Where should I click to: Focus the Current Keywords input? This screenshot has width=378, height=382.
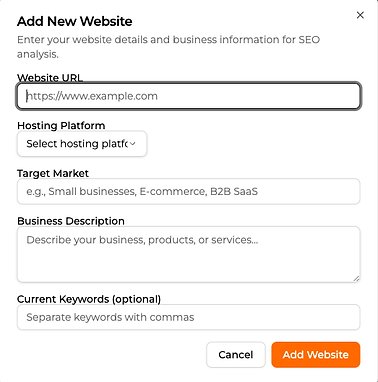tap(189, 317)
